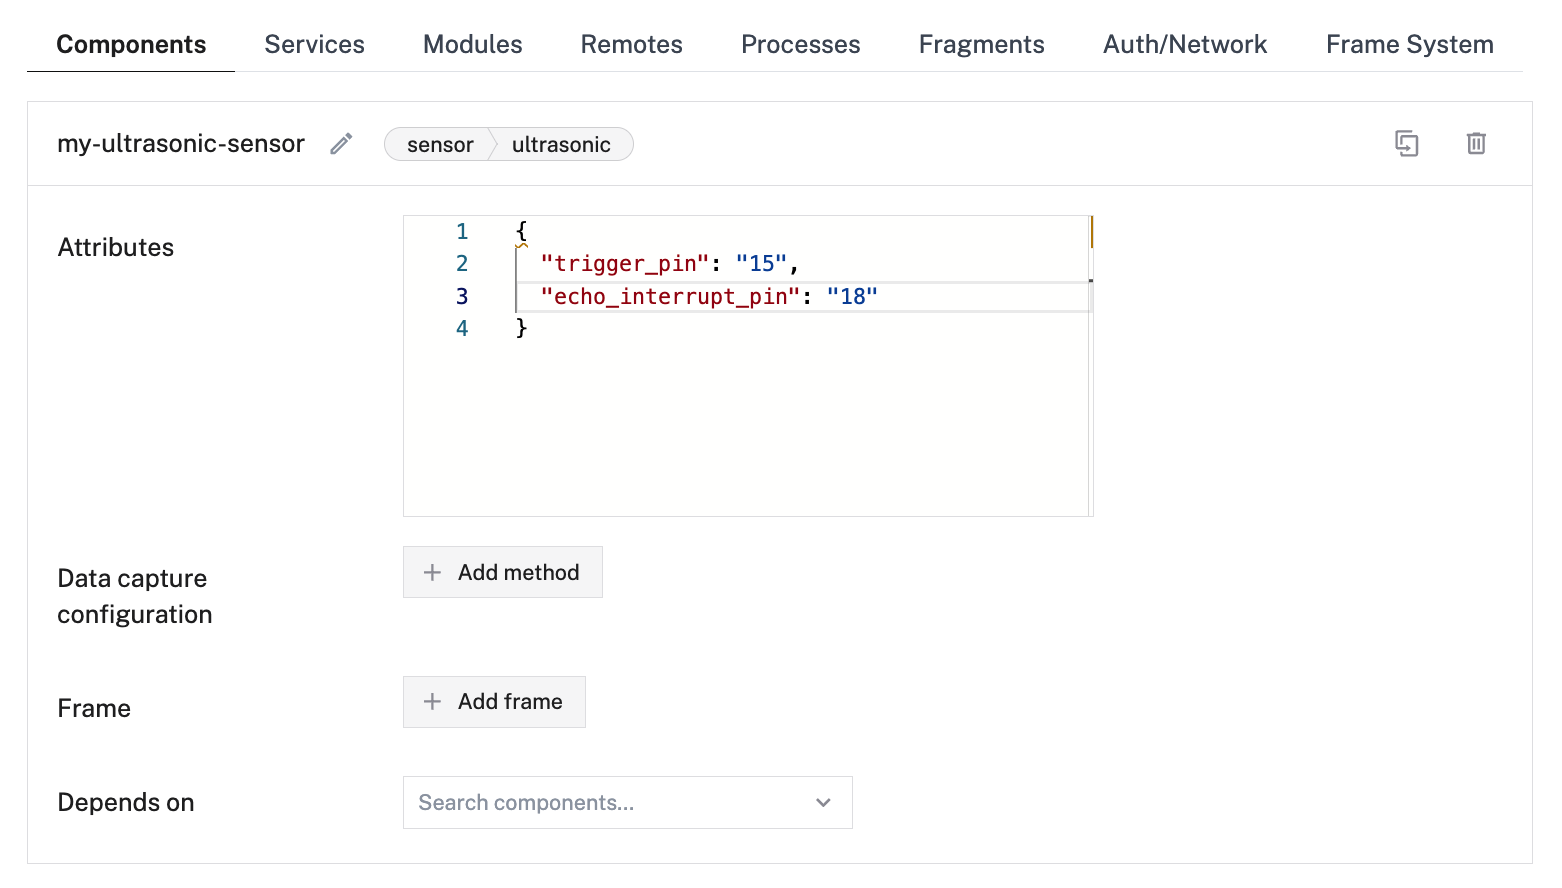This screenshot has width=1562, height=888.
Task: Click the duplicate component icon
Action: [1406, 144]
